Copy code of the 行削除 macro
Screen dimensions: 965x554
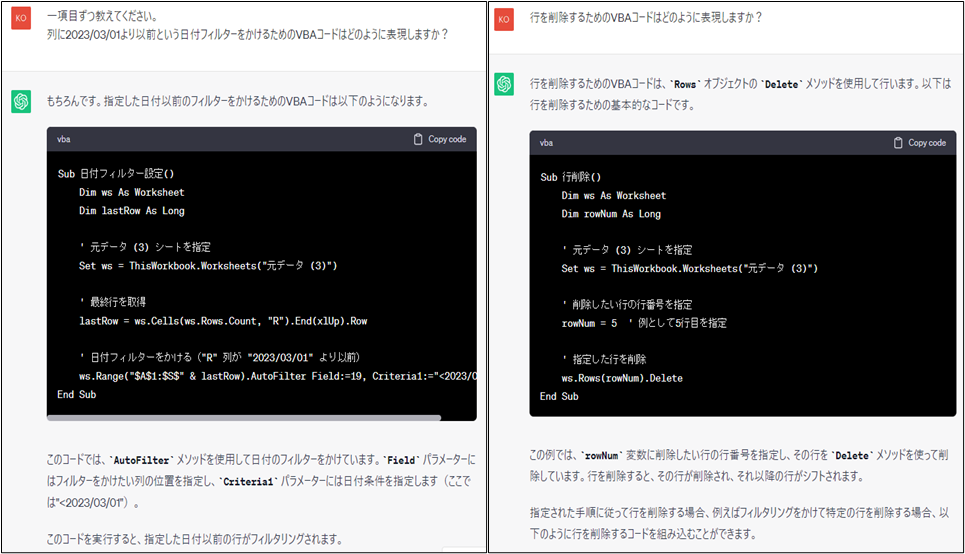pyautogui.click(x=920, y=143)
